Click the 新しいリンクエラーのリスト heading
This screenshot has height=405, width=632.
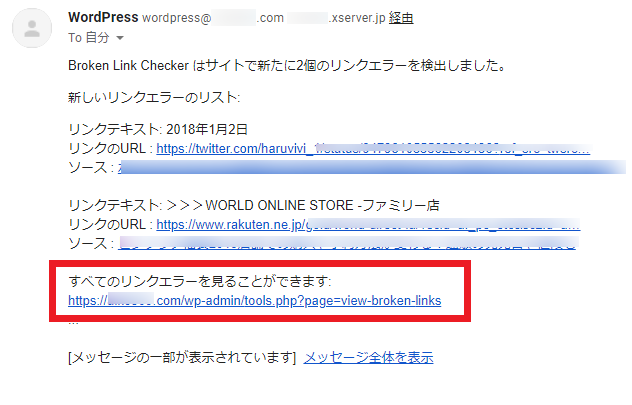tap(154, 98)
